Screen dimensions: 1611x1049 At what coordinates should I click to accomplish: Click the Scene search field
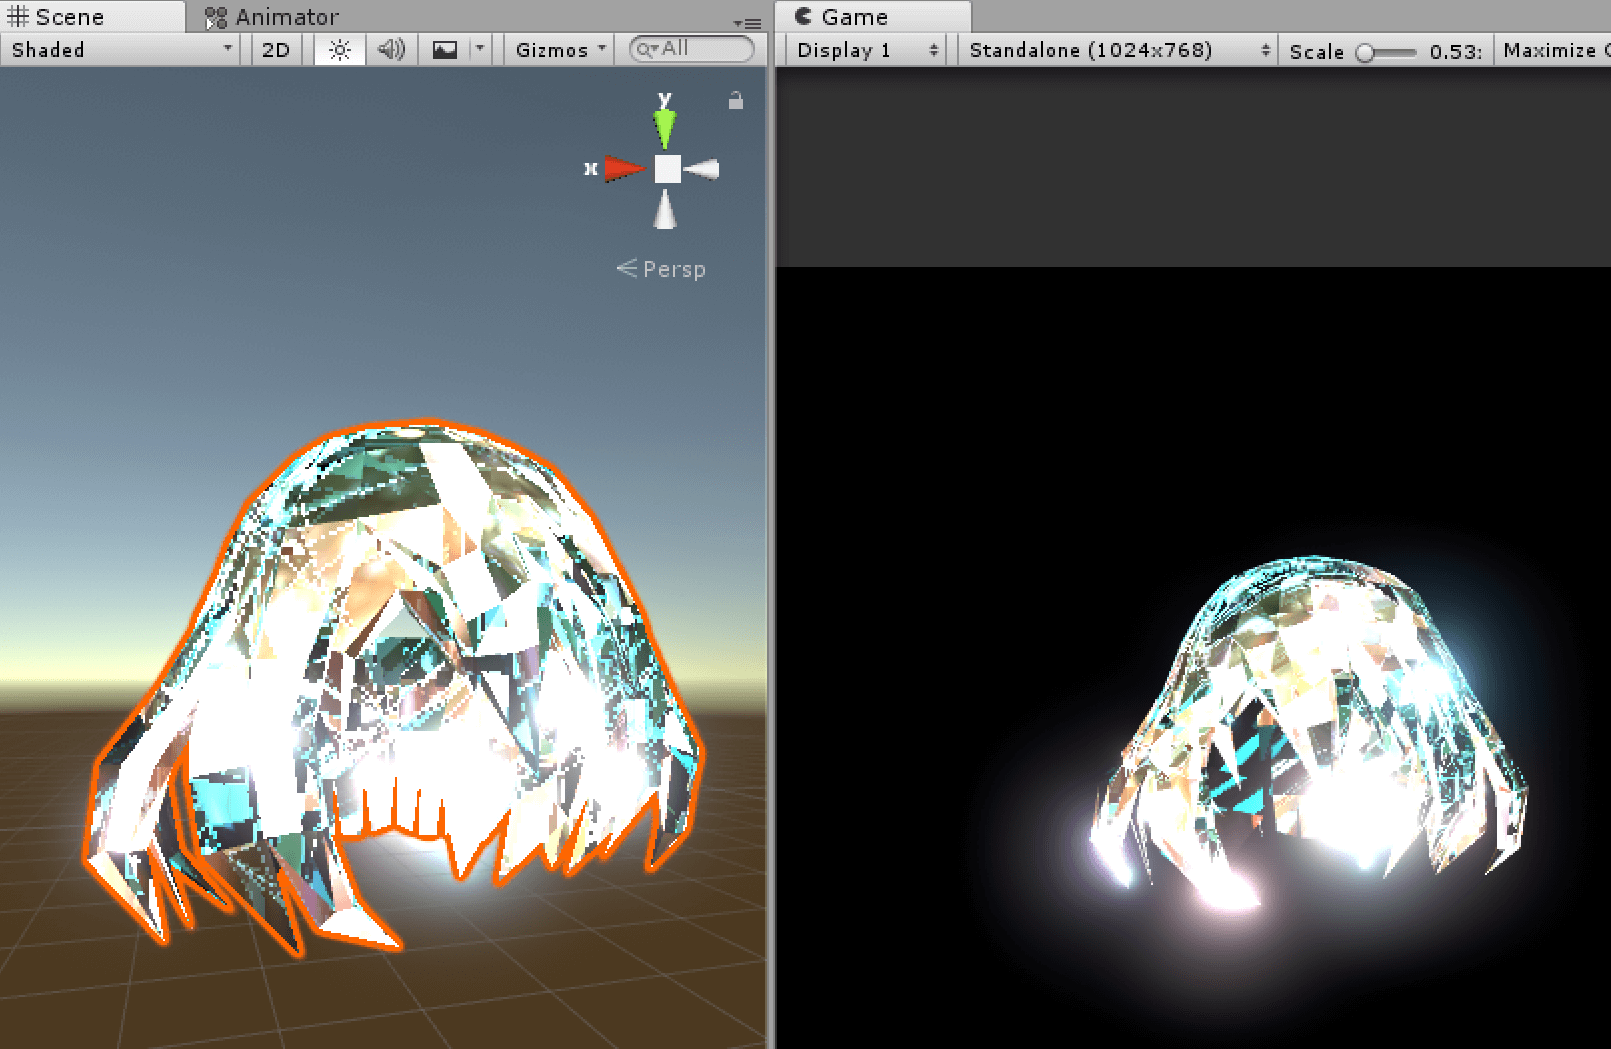click(692, 49)
